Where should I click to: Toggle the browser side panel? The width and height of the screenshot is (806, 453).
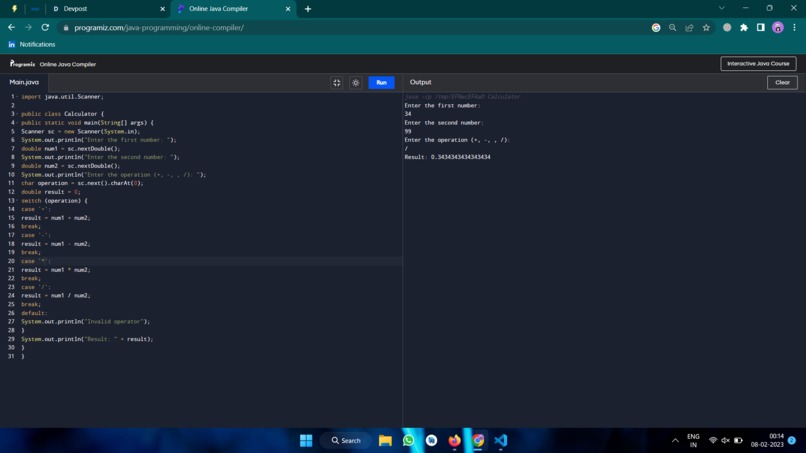pyautogui.click(x=761, y=28)
